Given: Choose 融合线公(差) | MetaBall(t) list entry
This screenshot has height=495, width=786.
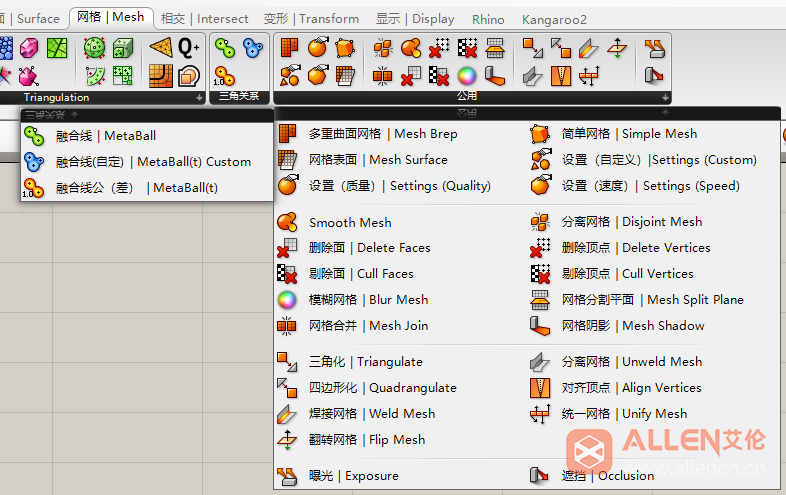Looking at the screenshot, I should (x=147, y=188).
